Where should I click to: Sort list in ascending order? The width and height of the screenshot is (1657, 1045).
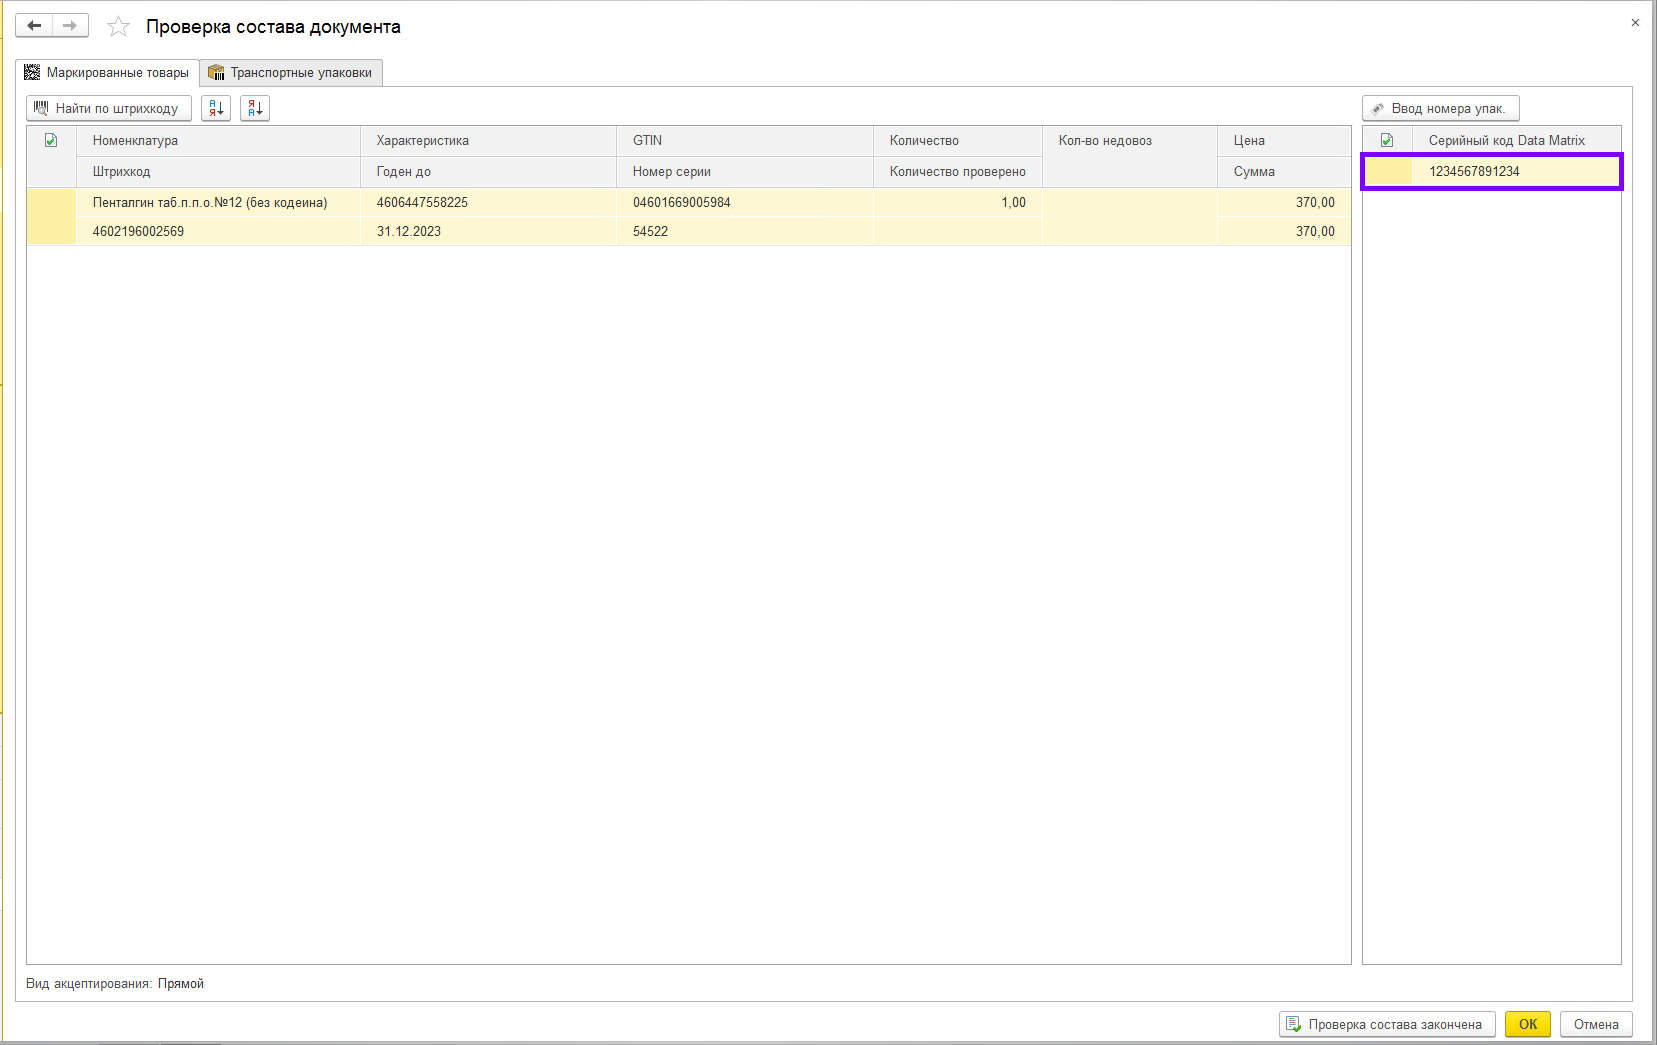(x=216, y=108)
